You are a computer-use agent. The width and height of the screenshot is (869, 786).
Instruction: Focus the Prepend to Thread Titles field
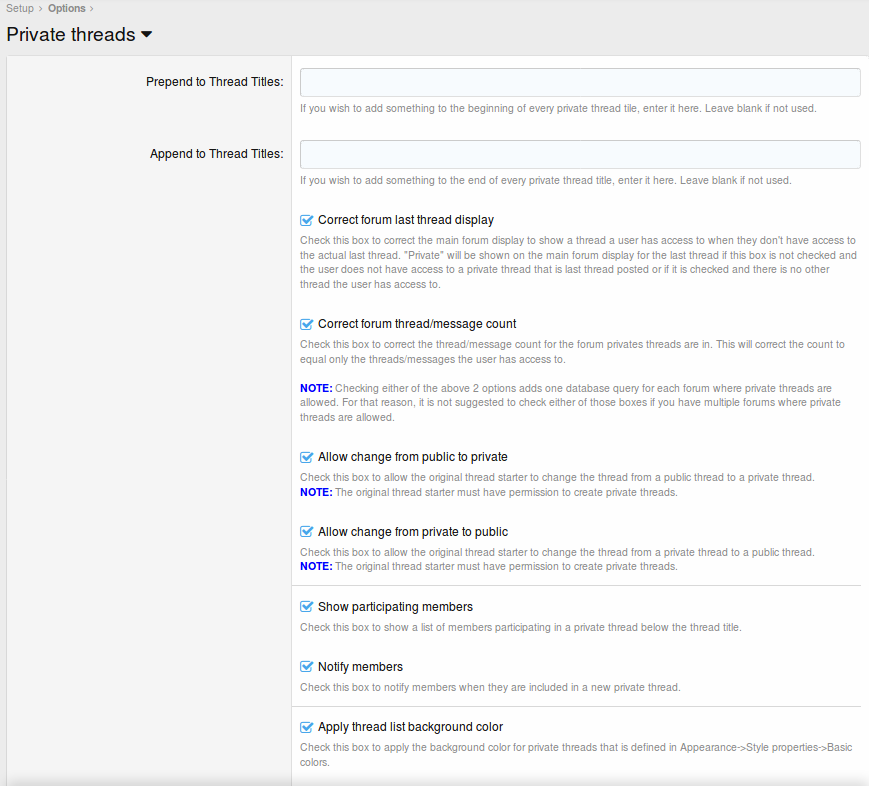click(580, 82)
